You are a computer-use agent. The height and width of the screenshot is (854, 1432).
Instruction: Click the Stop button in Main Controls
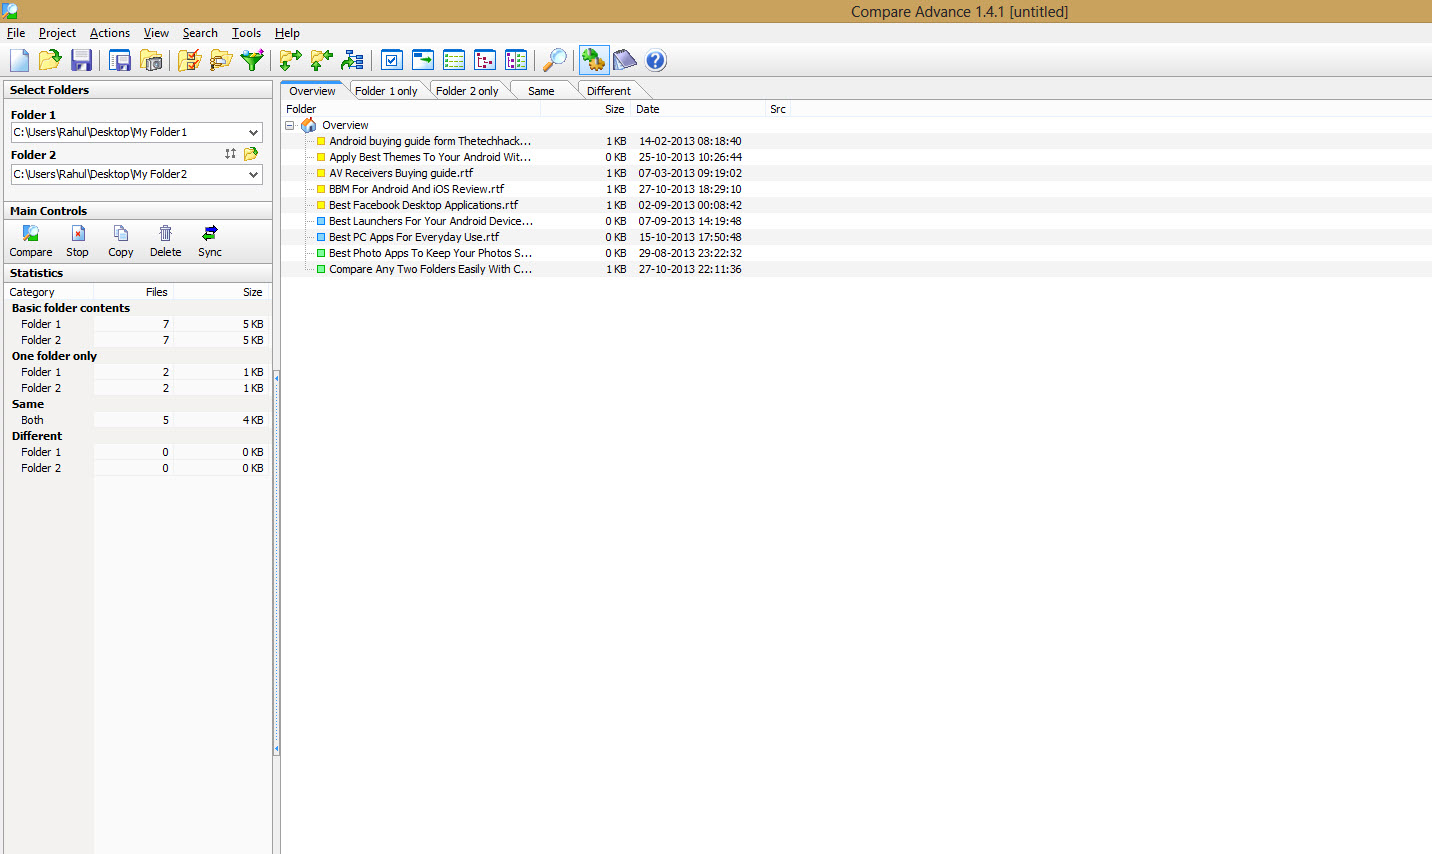(77, 242)
